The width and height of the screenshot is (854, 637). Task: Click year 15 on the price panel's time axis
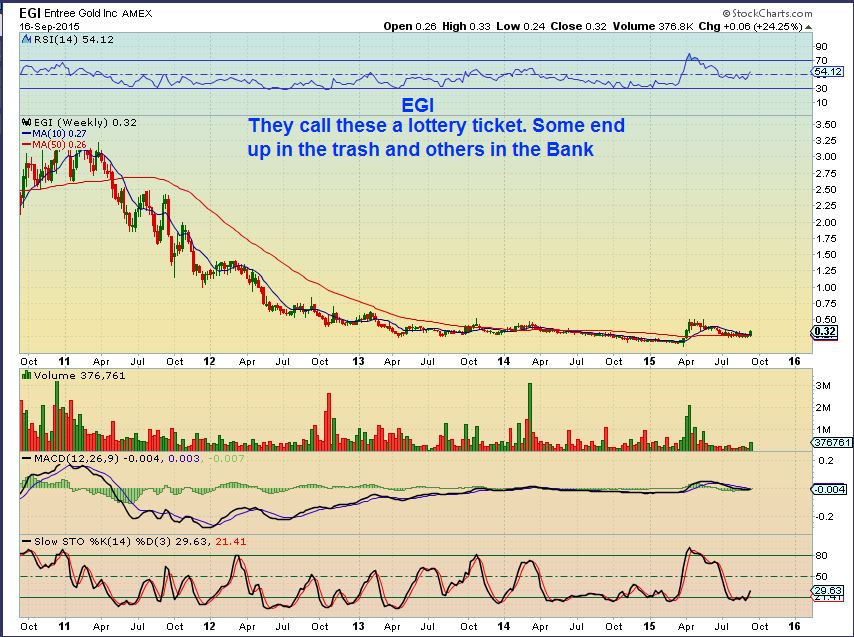pyautogui.click(x=649, y=361)
